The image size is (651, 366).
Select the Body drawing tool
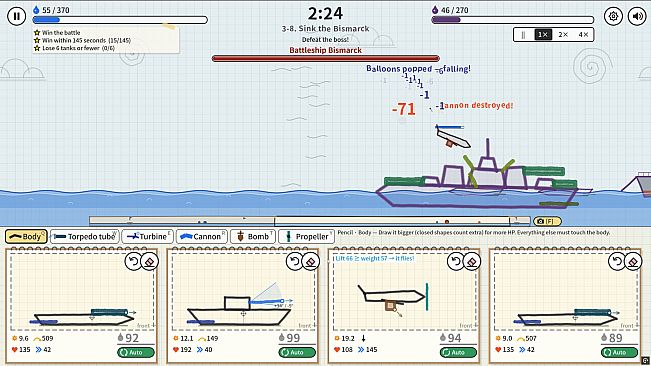tap(26, 237)
